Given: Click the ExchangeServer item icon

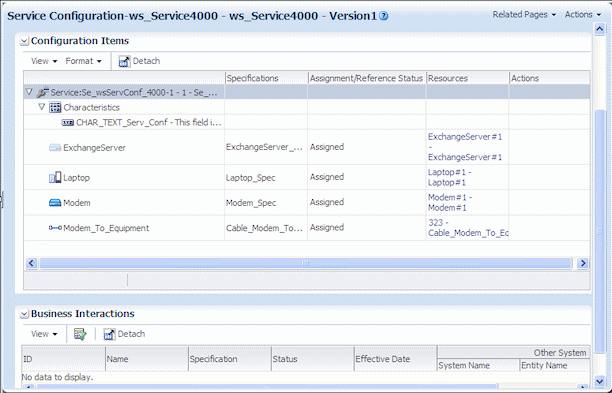Looking at the screenshot, I should point(55,148).
